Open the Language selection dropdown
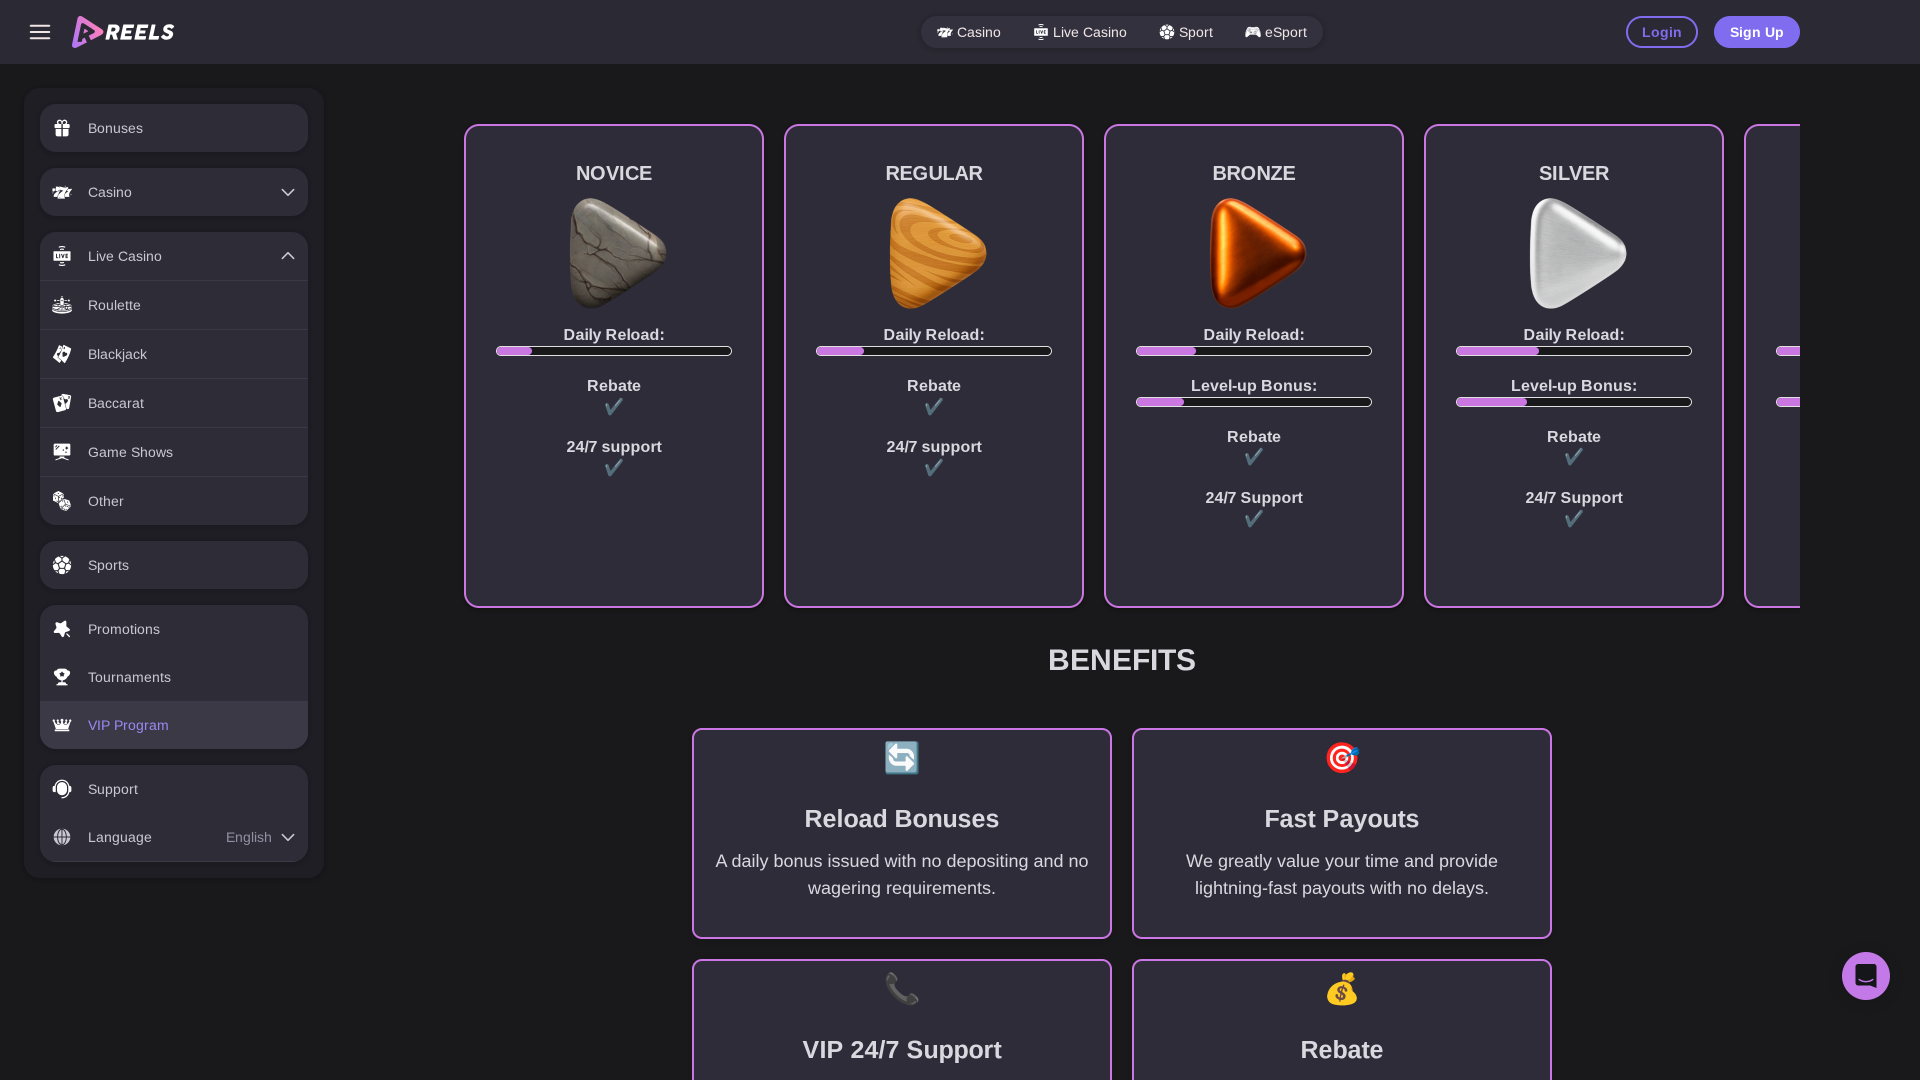This screenshot has width=1920, height=1080. point(260,838)
